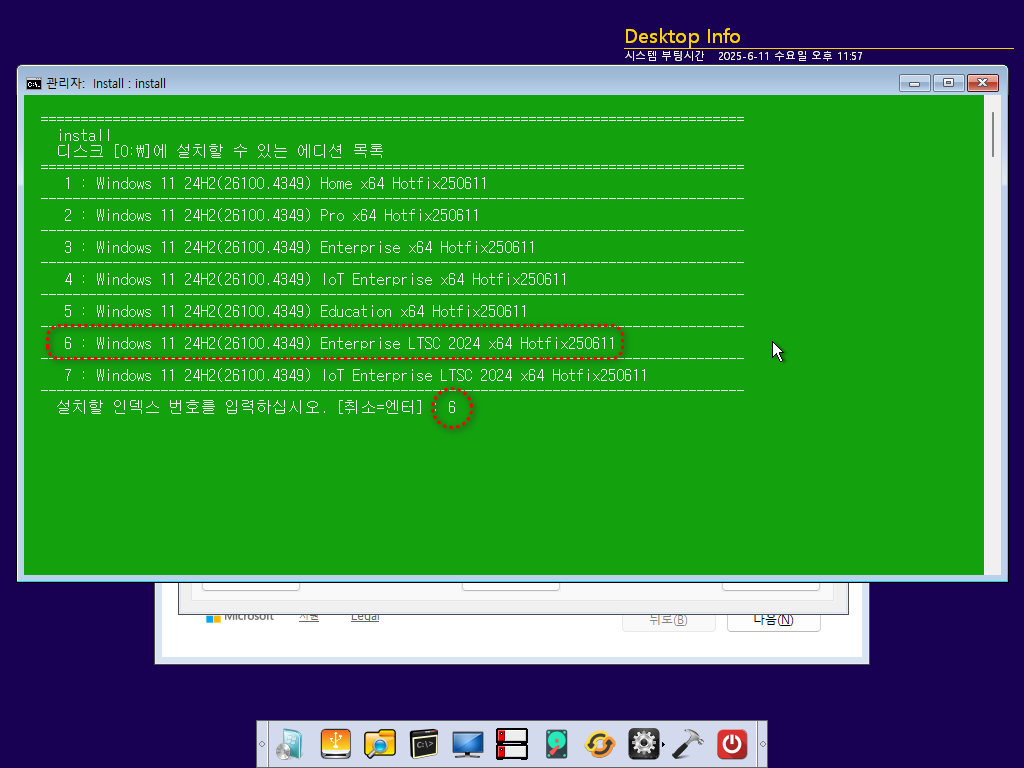The height and width of the screenshot is (768, 1024).
Task: Click the console vertical scrollbar thumb
Action: pyautogui.click(x=993, y=134)
